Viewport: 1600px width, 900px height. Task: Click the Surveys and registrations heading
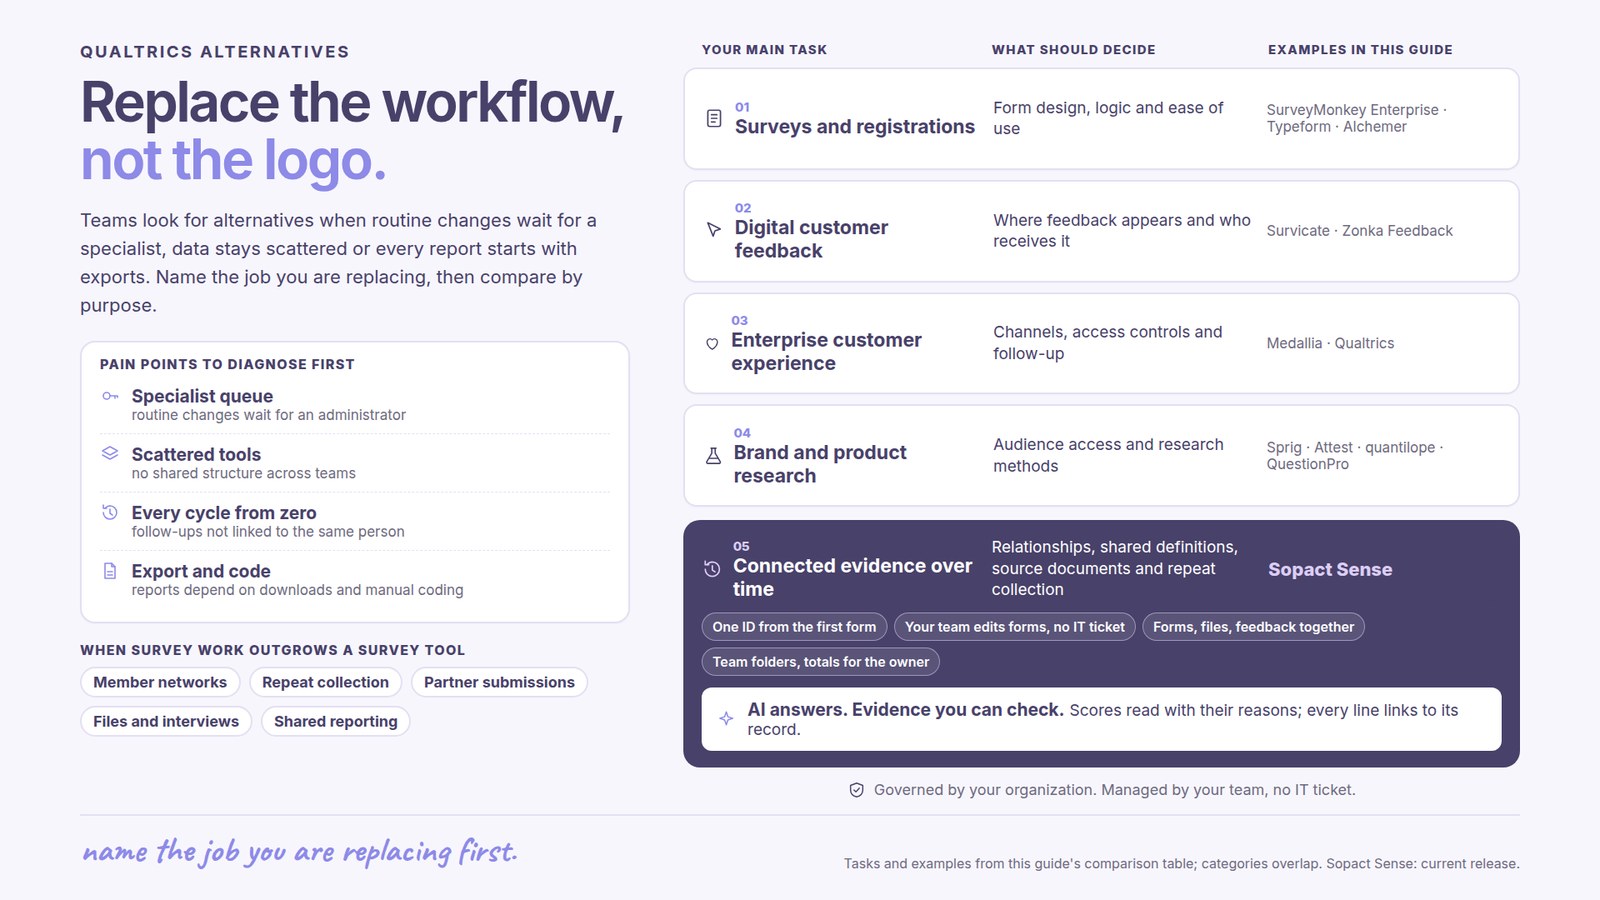(x=855, y=127)
